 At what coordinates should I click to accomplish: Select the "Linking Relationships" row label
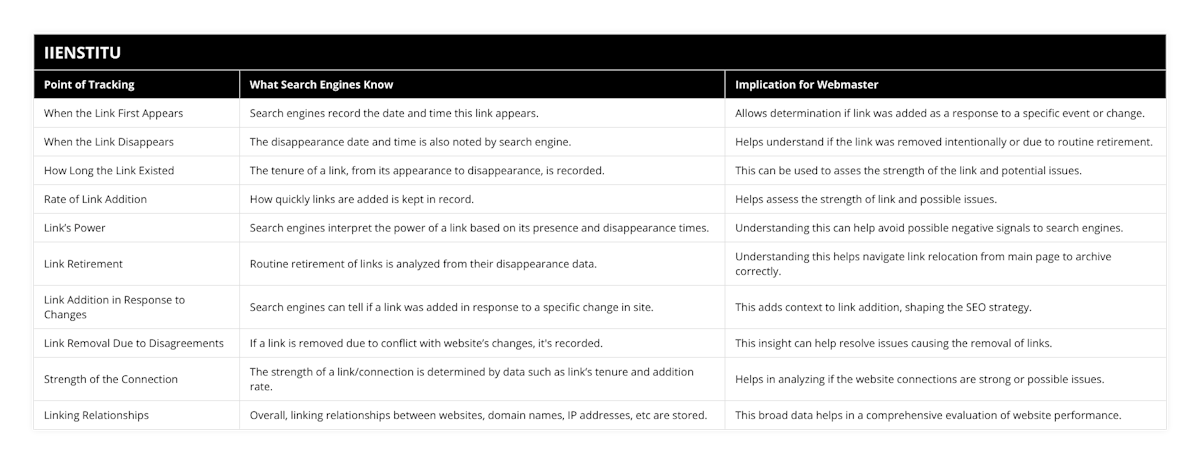(x=97, y=415)
